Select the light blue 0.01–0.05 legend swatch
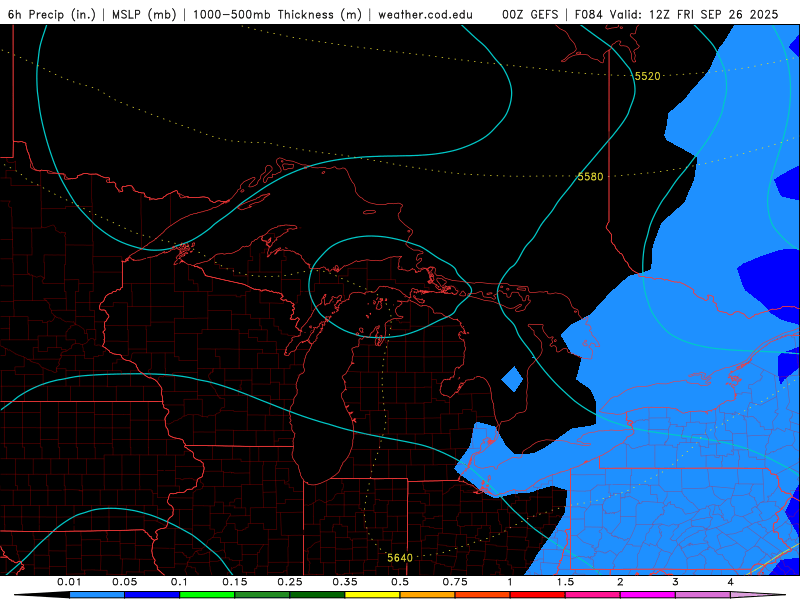This screenshot has height=600, width=800. pos(97,595)
